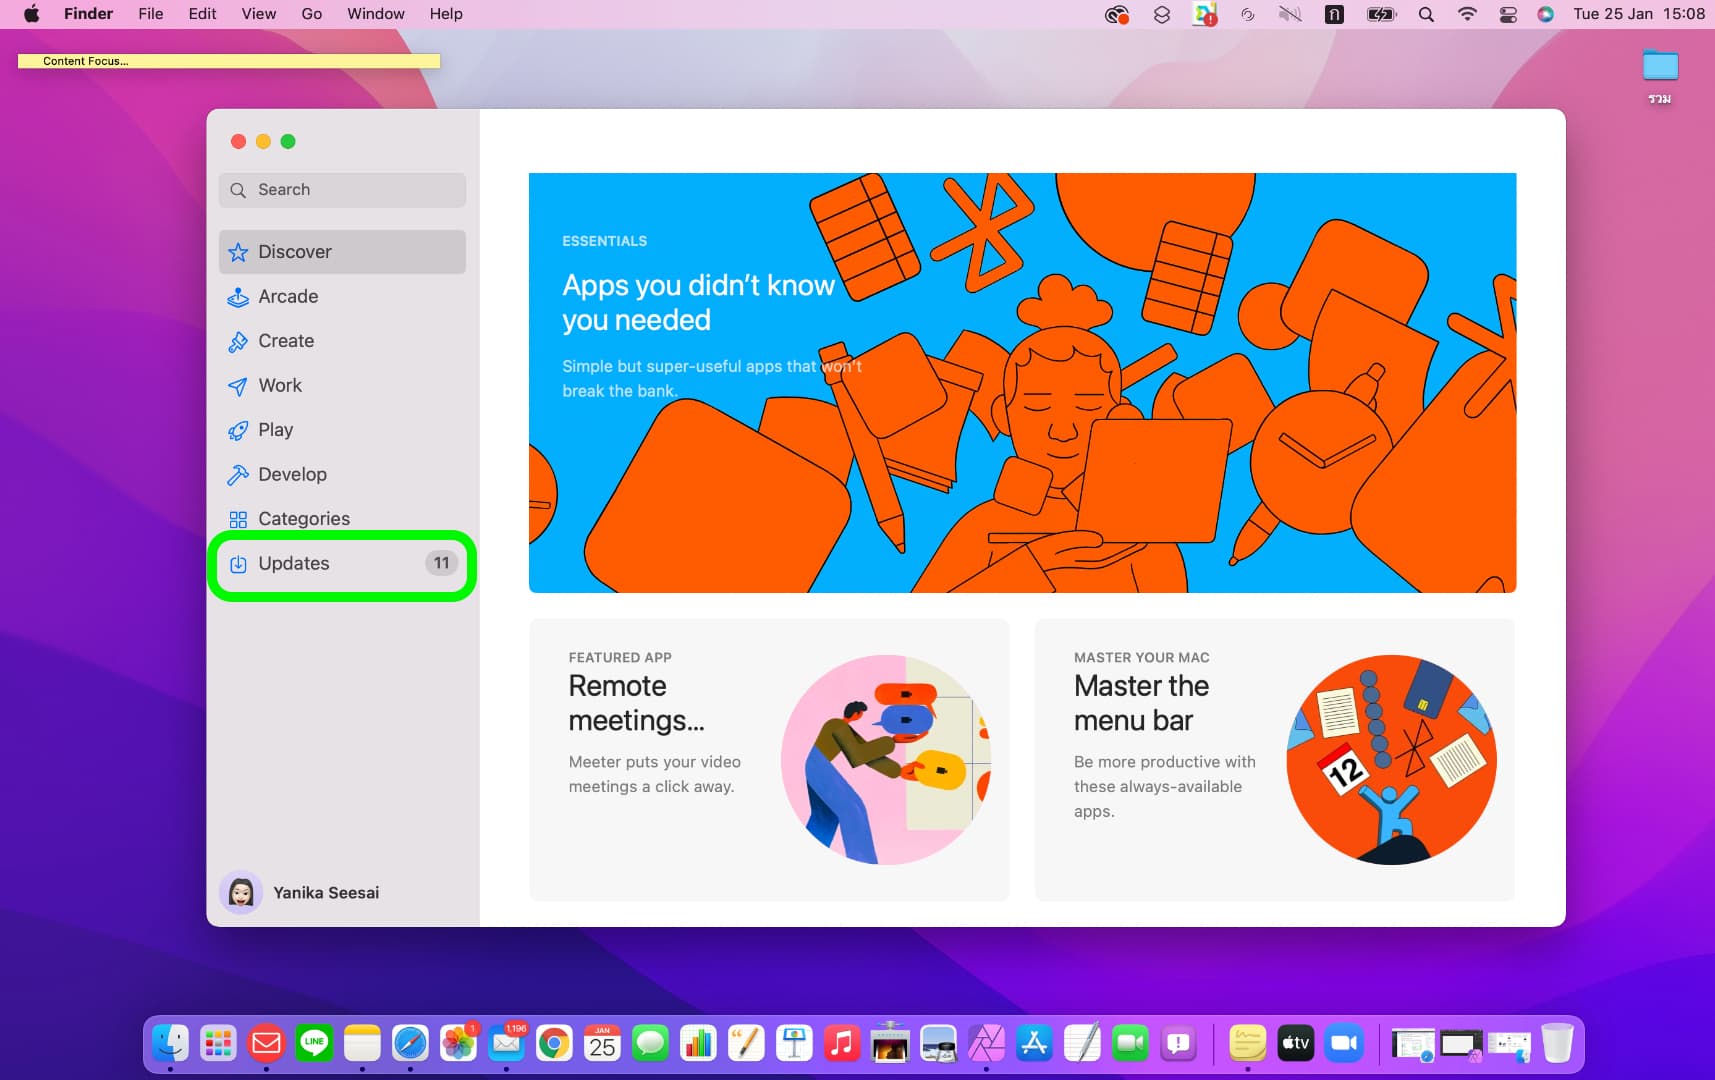The height and width of the screenshot is (1080, 1715).
Task: Click the App Store search field
Action: tap(342, 190)
